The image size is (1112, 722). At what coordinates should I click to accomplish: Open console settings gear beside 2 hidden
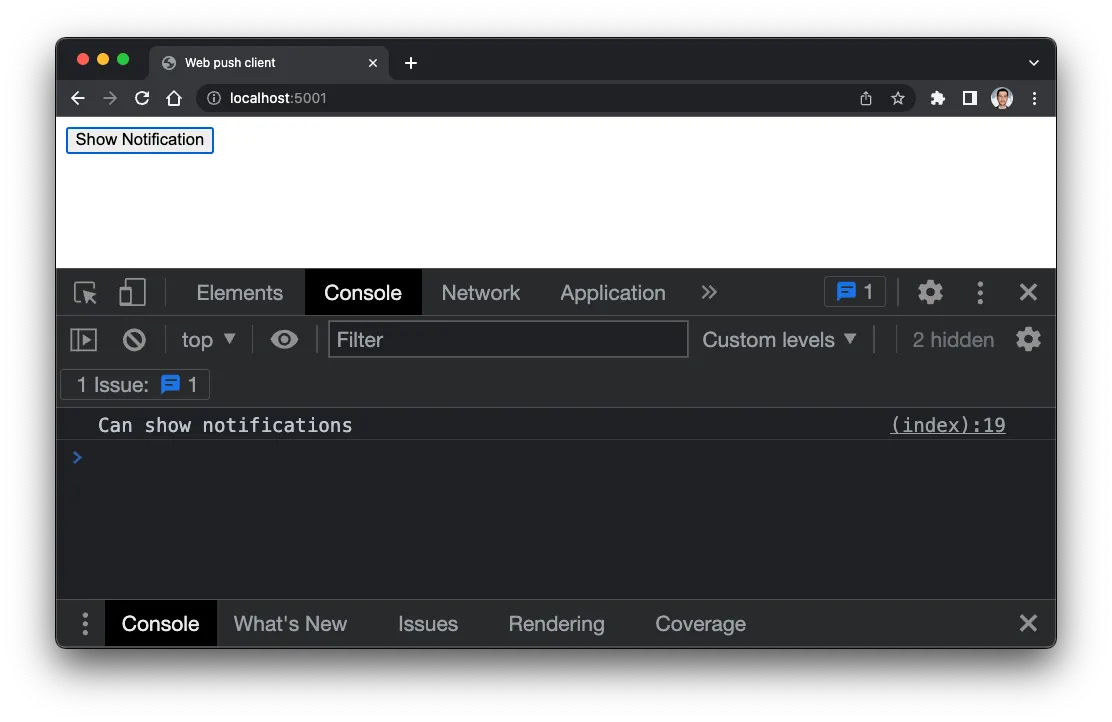1028,340
